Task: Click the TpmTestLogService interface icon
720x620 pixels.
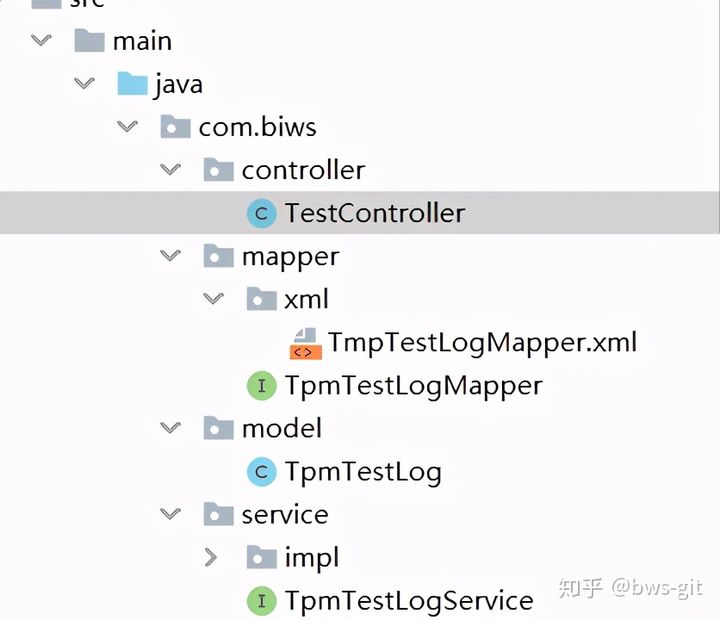Action: point(261,601)
